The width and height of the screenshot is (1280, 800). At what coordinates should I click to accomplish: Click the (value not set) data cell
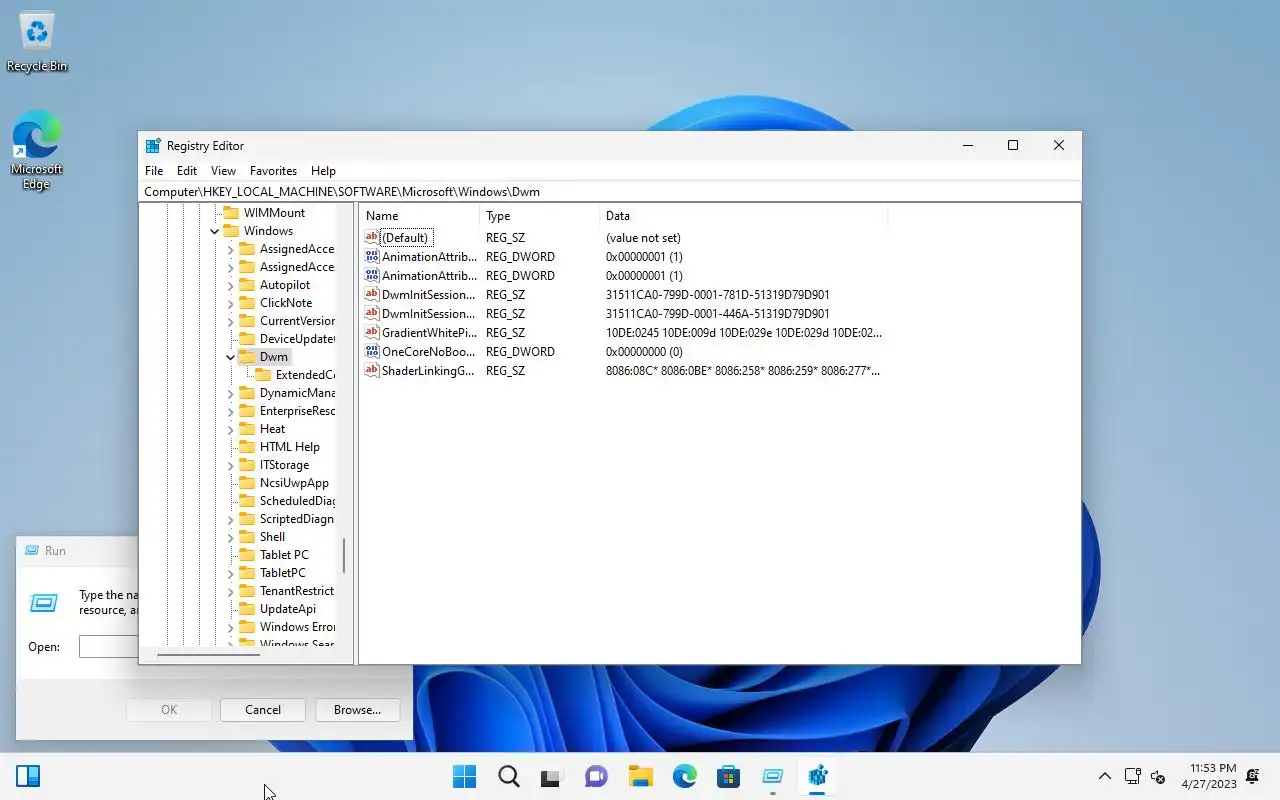[x=643, y=238]
